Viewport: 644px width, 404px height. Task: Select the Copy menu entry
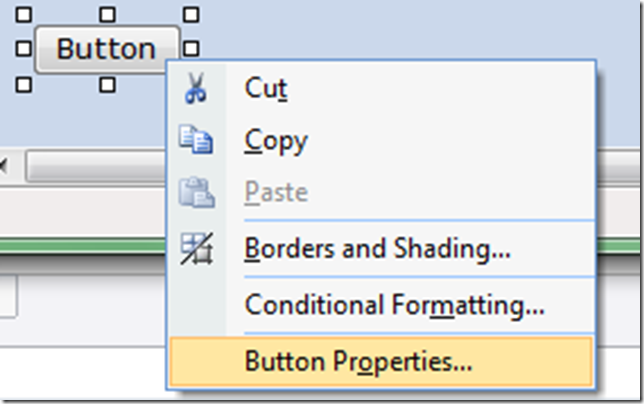276,141
